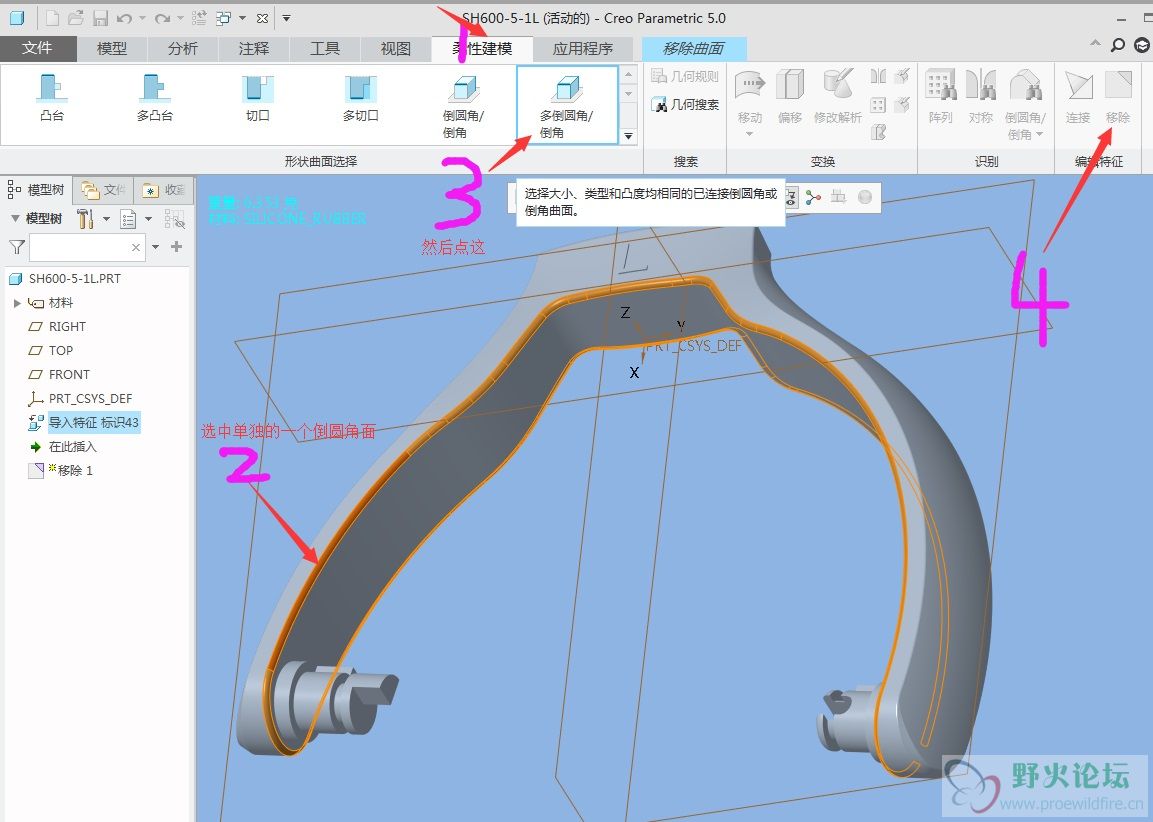
Task: Click the 连接 edit feature tool
Action: click(x=1078, y=96)
